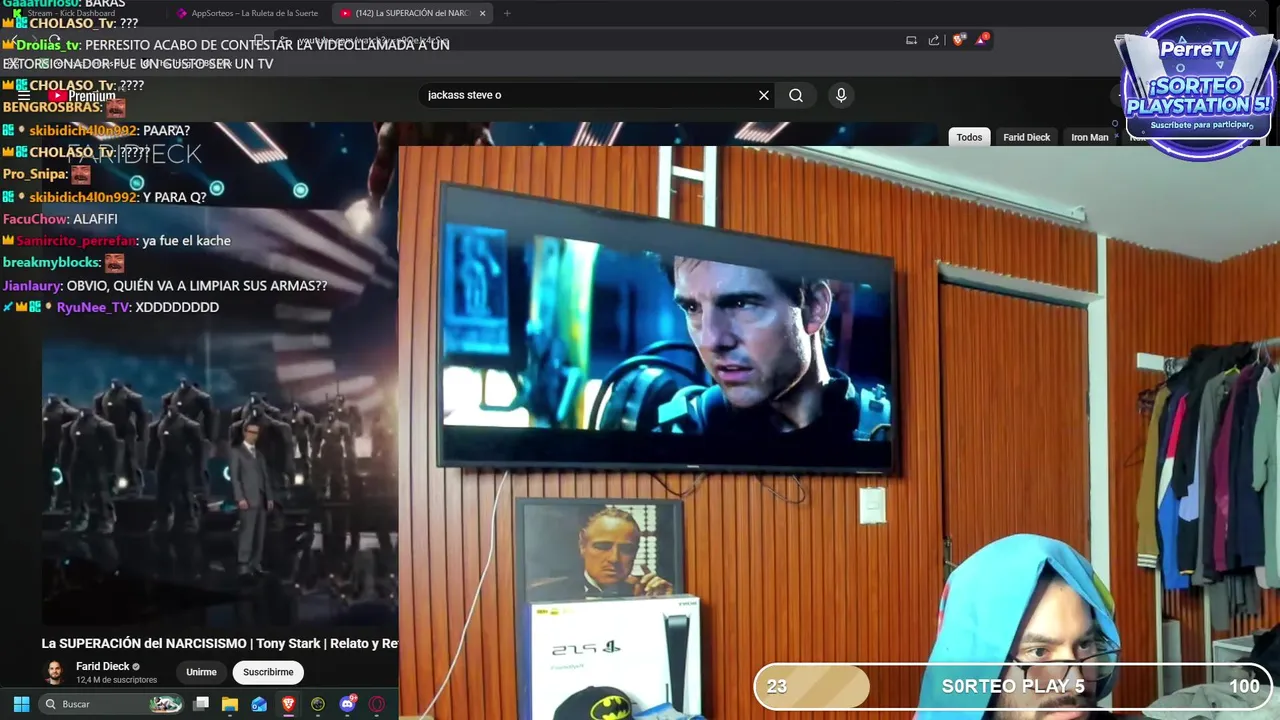Switch to the AppSorteos La Ruleta tab

point(247,13)
